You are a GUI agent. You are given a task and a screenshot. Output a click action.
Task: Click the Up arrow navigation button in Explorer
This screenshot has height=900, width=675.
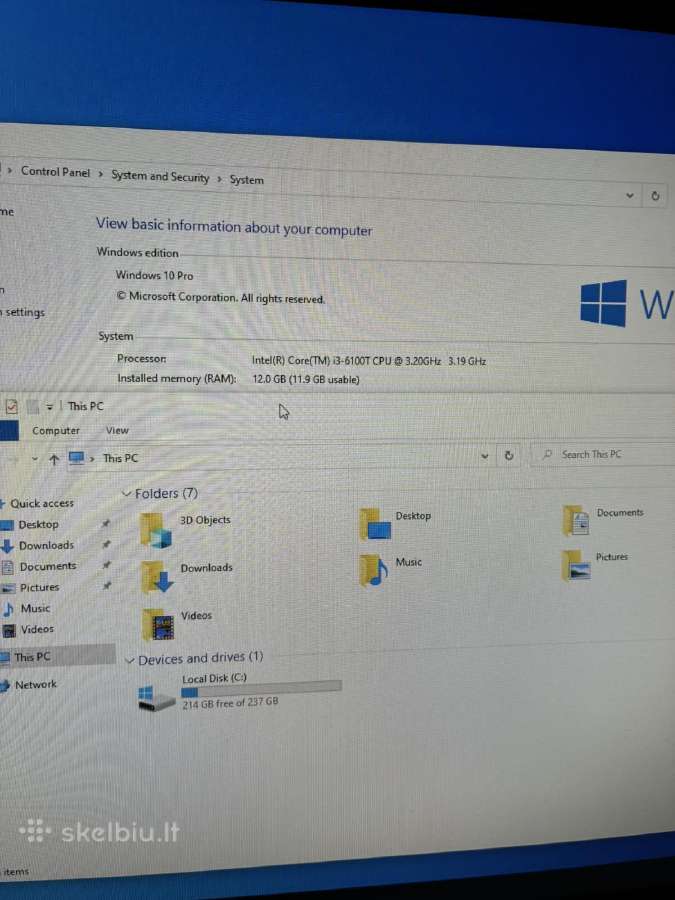53,459
